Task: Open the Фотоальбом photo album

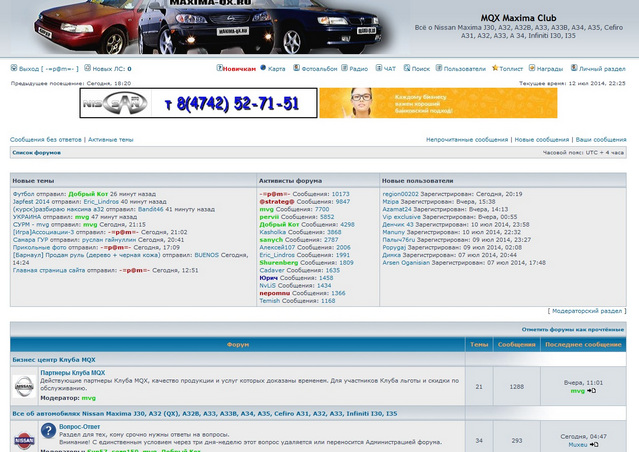Action: (x=296, y=69)
